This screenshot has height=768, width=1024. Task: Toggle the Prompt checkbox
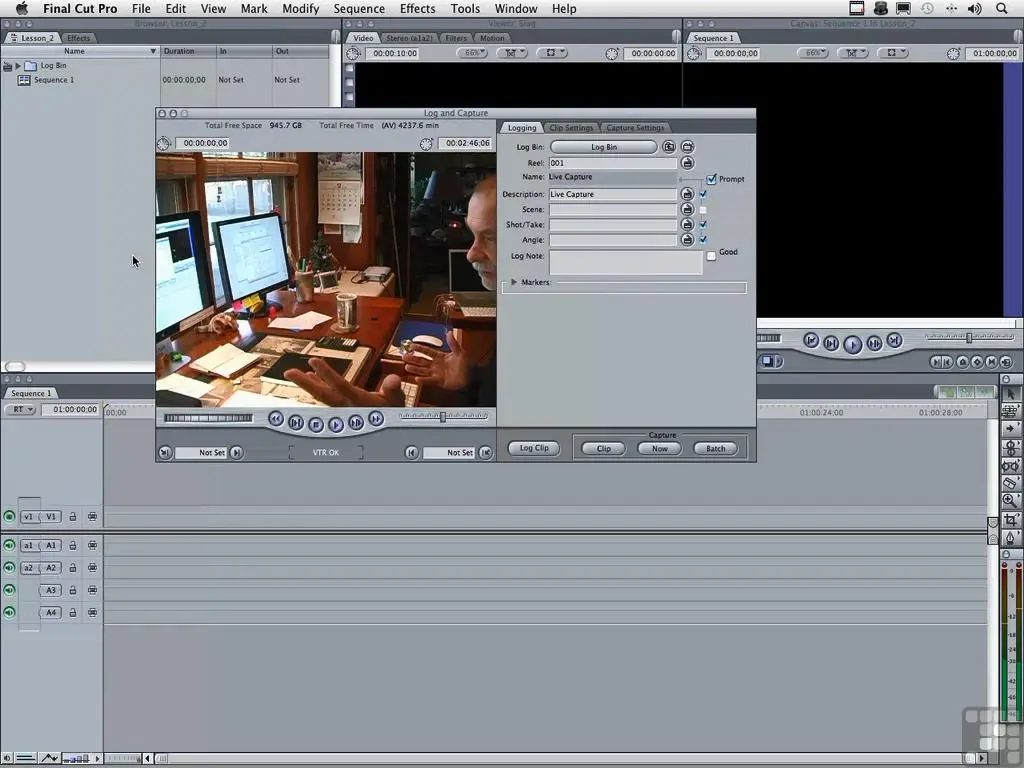(x=711, y=179)
